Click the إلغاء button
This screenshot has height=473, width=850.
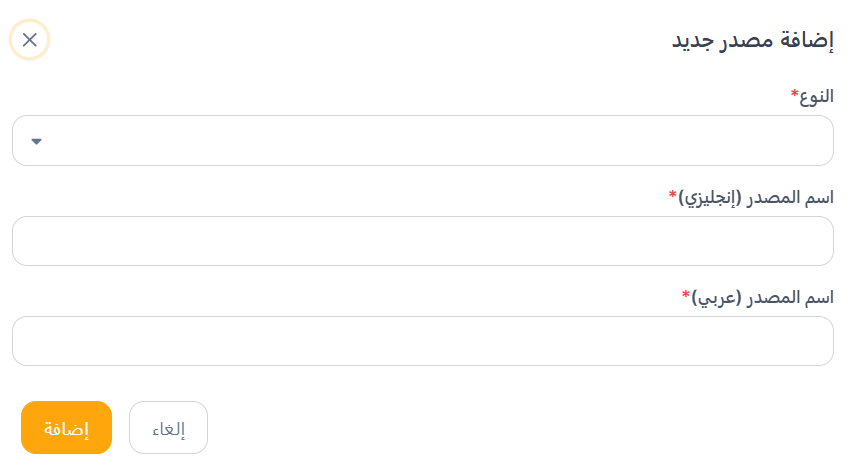pos(168,428)
